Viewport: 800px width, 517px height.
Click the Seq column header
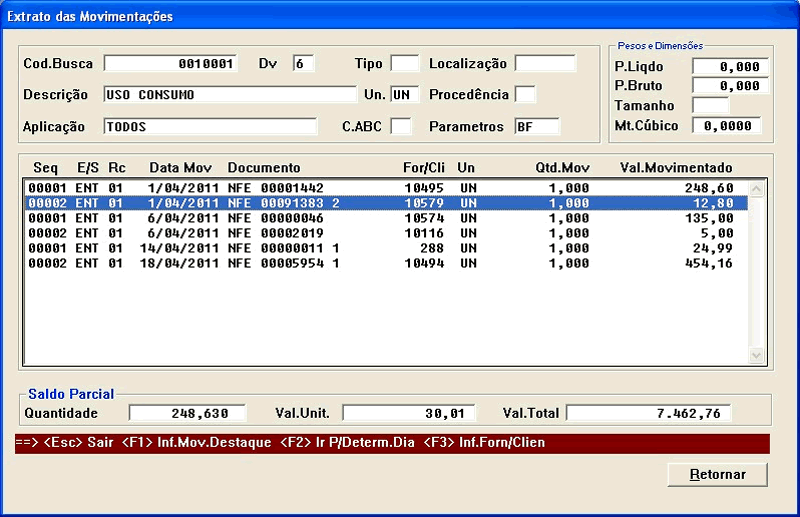pyautogui.click(x=45, y=168)
